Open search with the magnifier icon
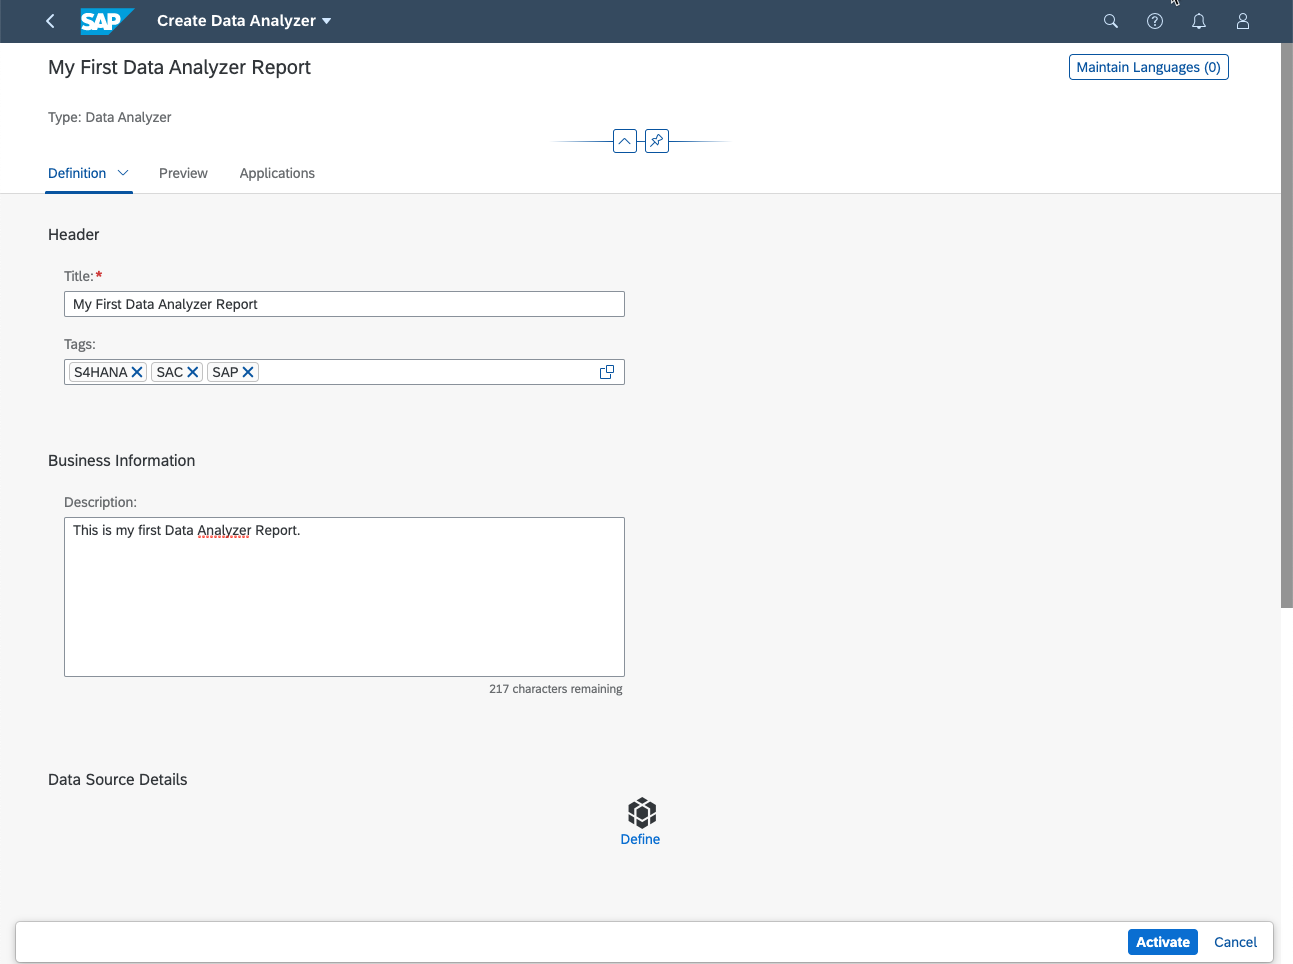1293x964 pixels. tap(1110, 21)
